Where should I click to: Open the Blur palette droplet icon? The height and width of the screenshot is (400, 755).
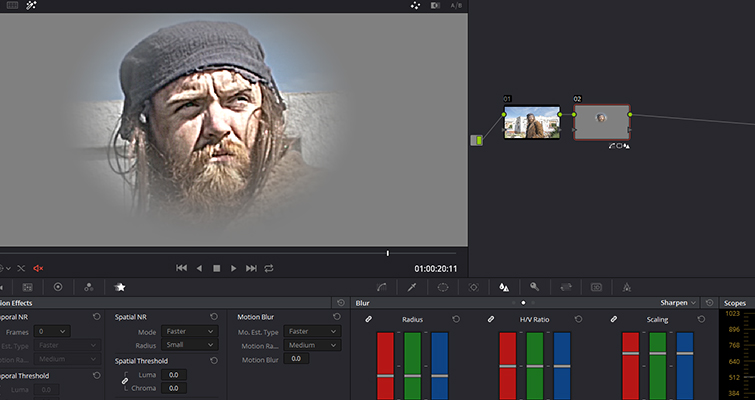[504, 287]
